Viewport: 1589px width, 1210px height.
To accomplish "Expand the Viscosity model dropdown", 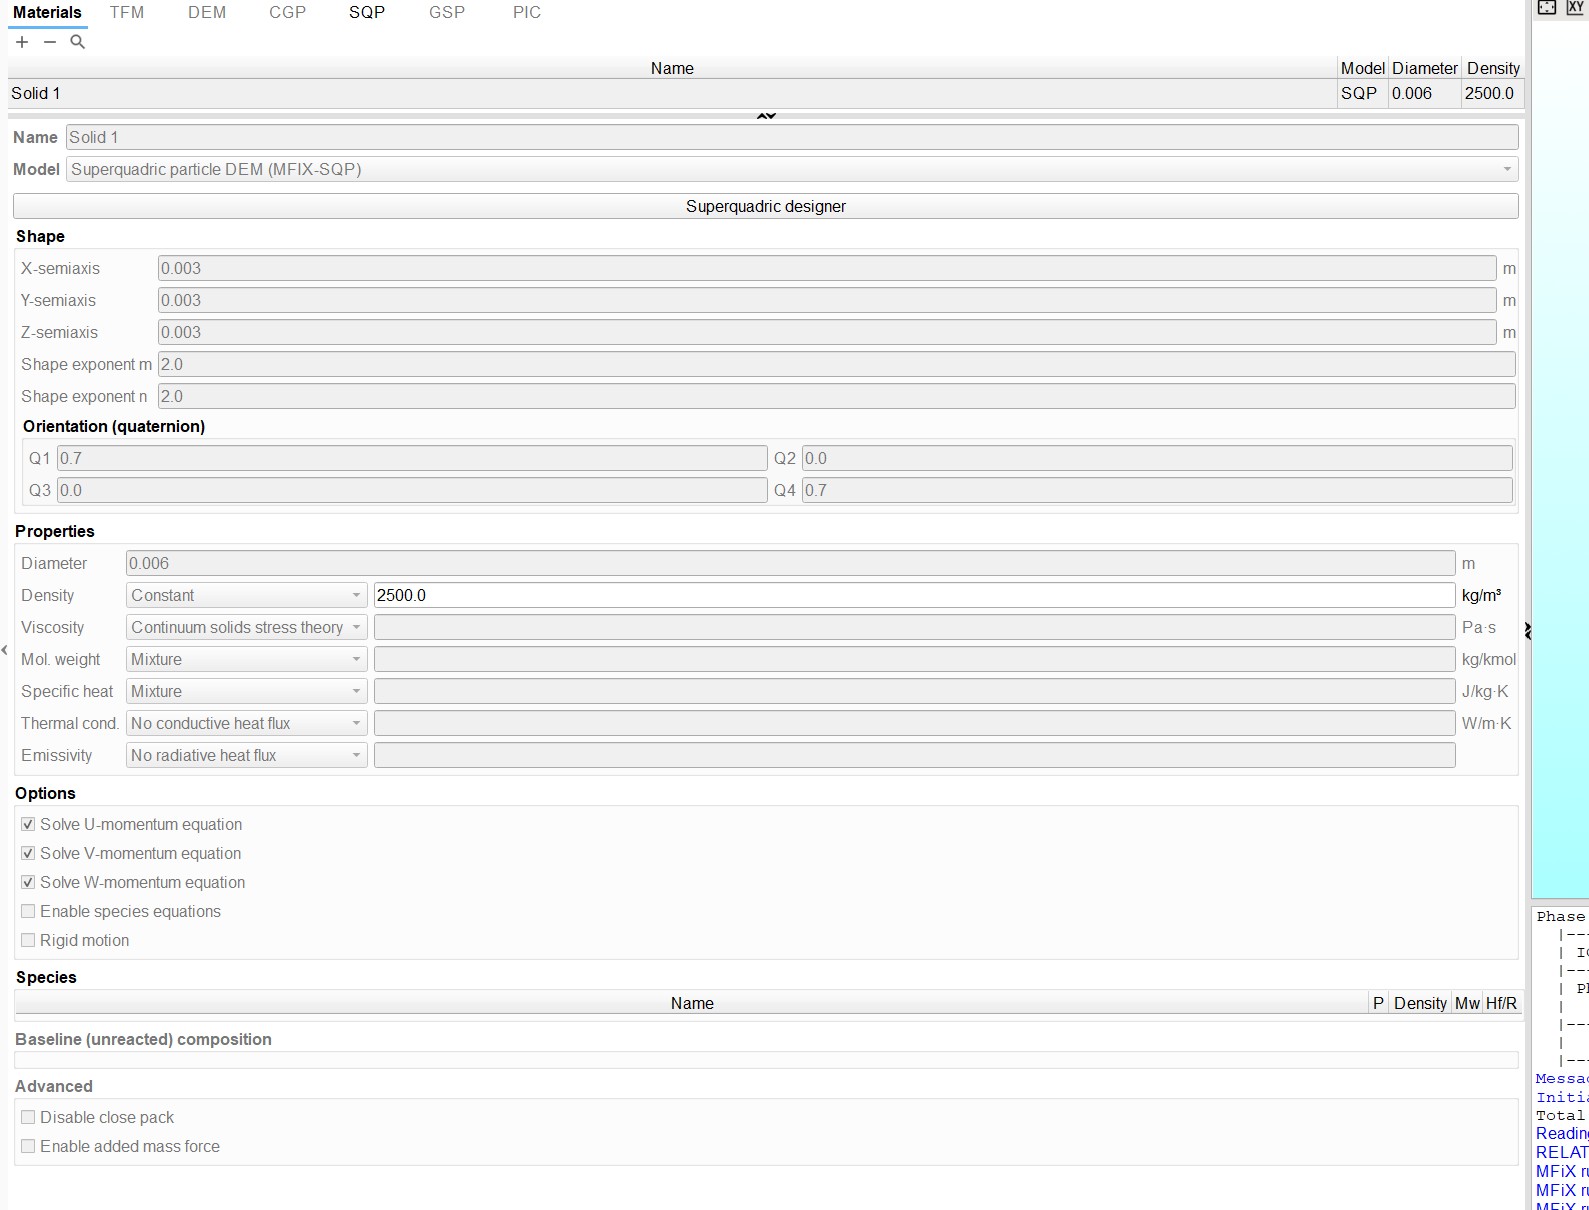I will click(x=246, y=628).
